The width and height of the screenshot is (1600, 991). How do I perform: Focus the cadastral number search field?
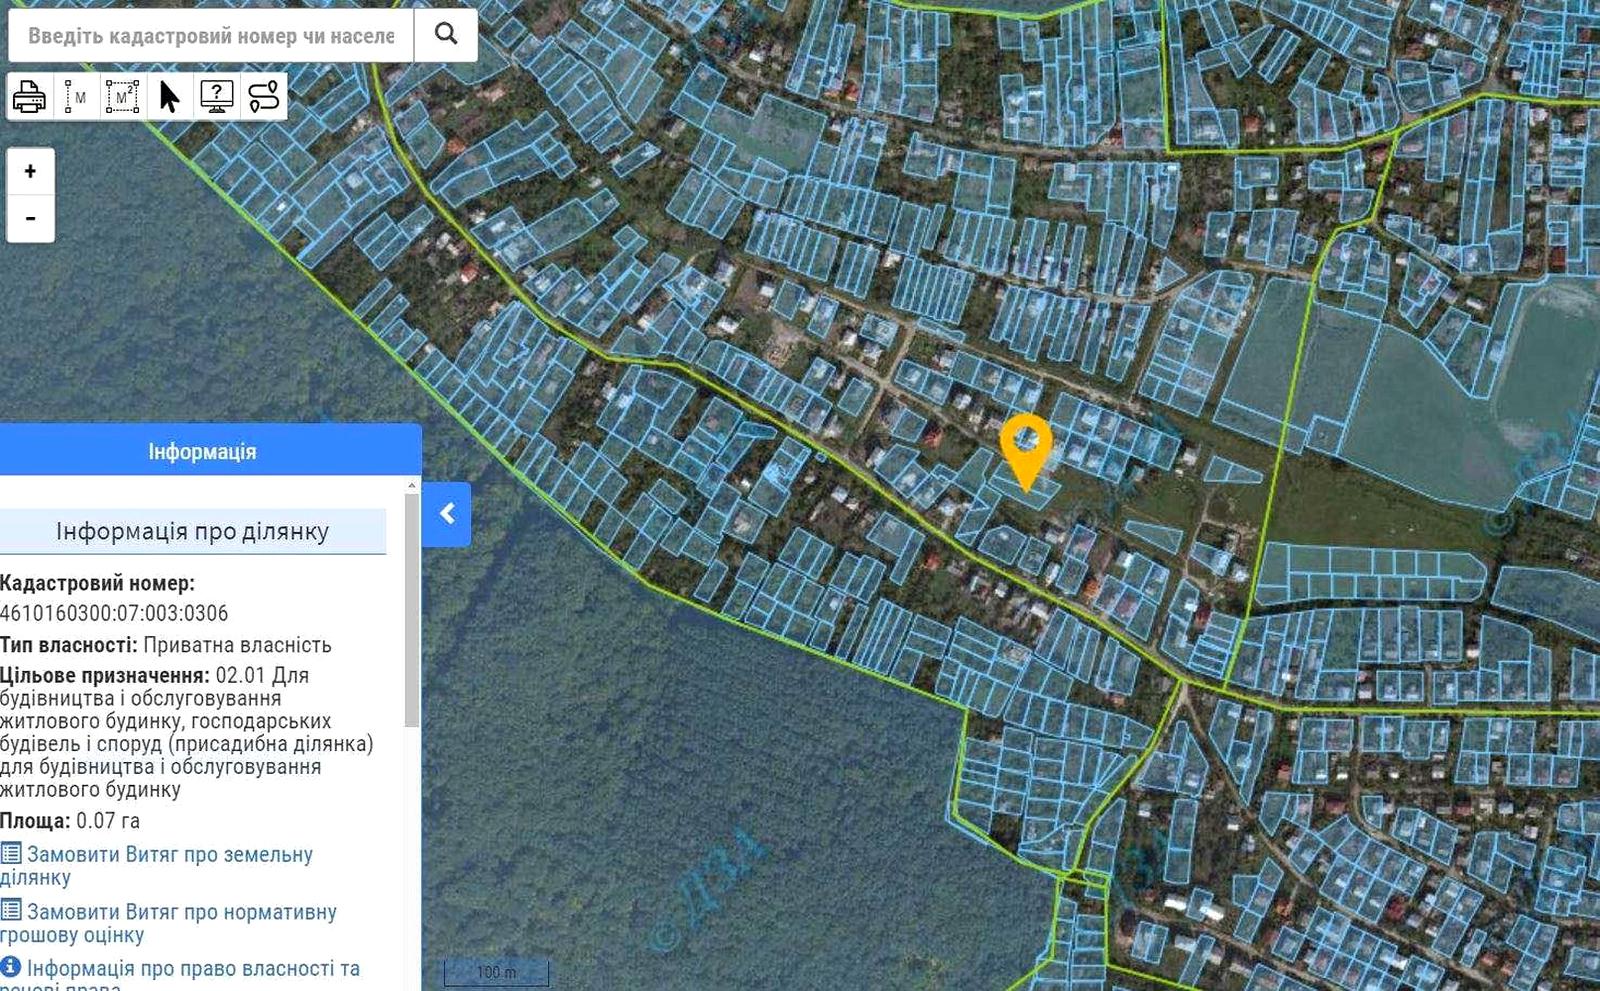click(x=211, y=35)
